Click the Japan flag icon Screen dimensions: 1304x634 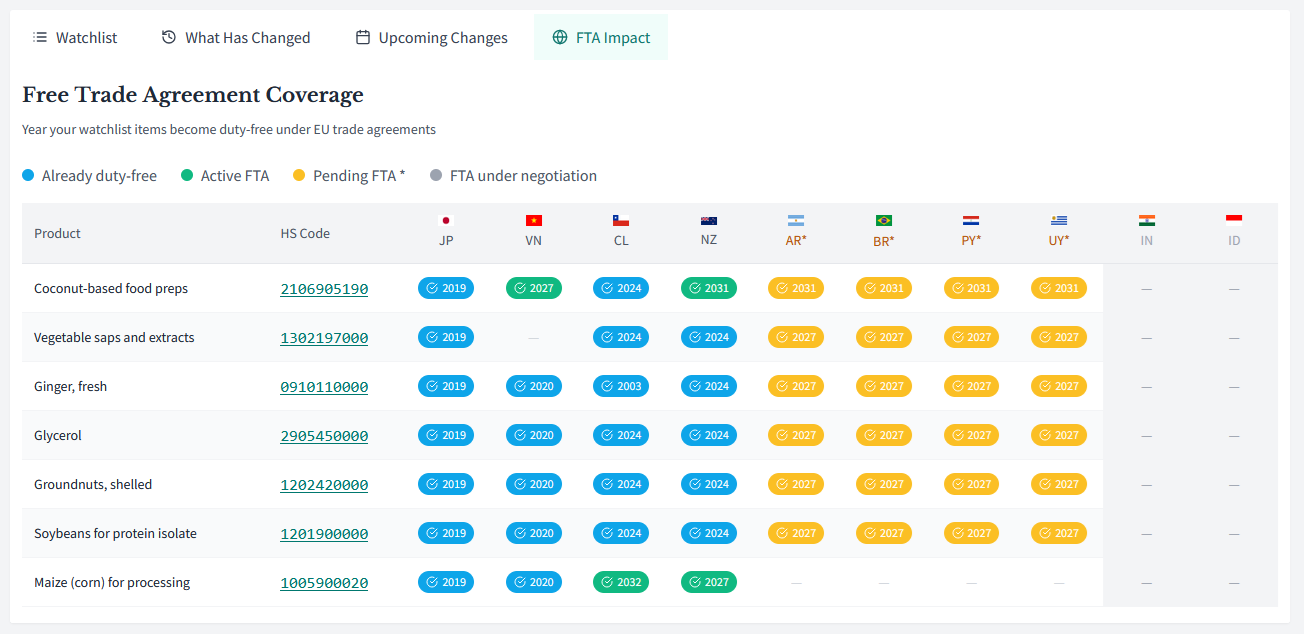click(446, 221)
